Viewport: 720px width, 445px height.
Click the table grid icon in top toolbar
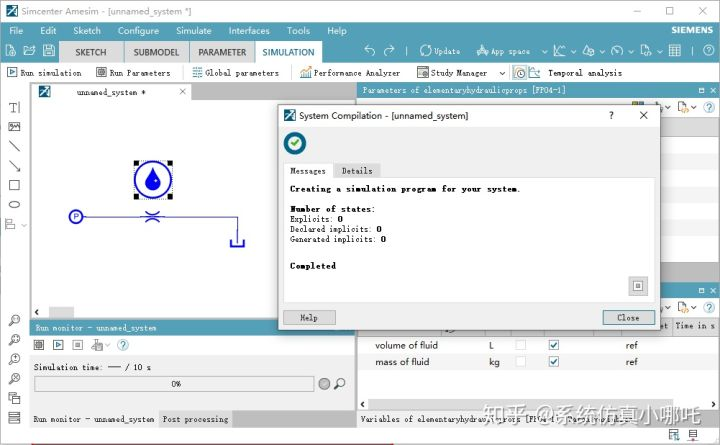point(675,51)
